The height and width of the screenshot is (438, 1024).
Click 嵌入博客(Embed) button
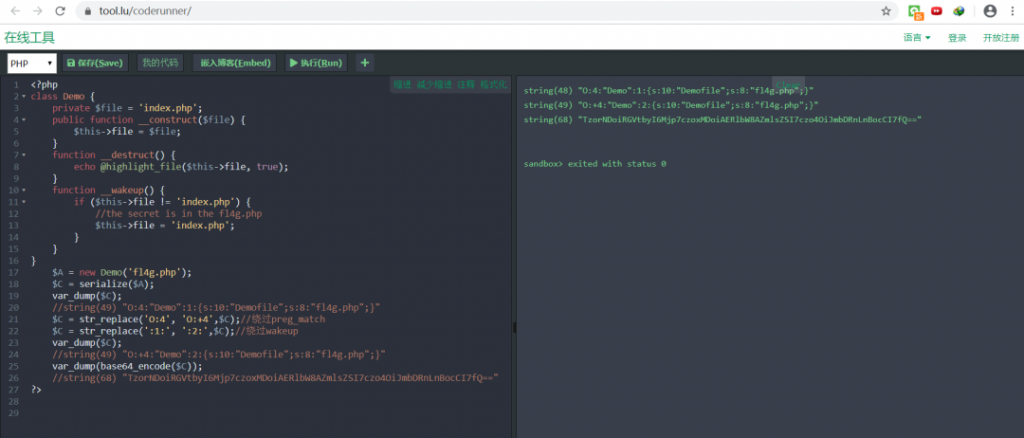[x=235, y=63]
